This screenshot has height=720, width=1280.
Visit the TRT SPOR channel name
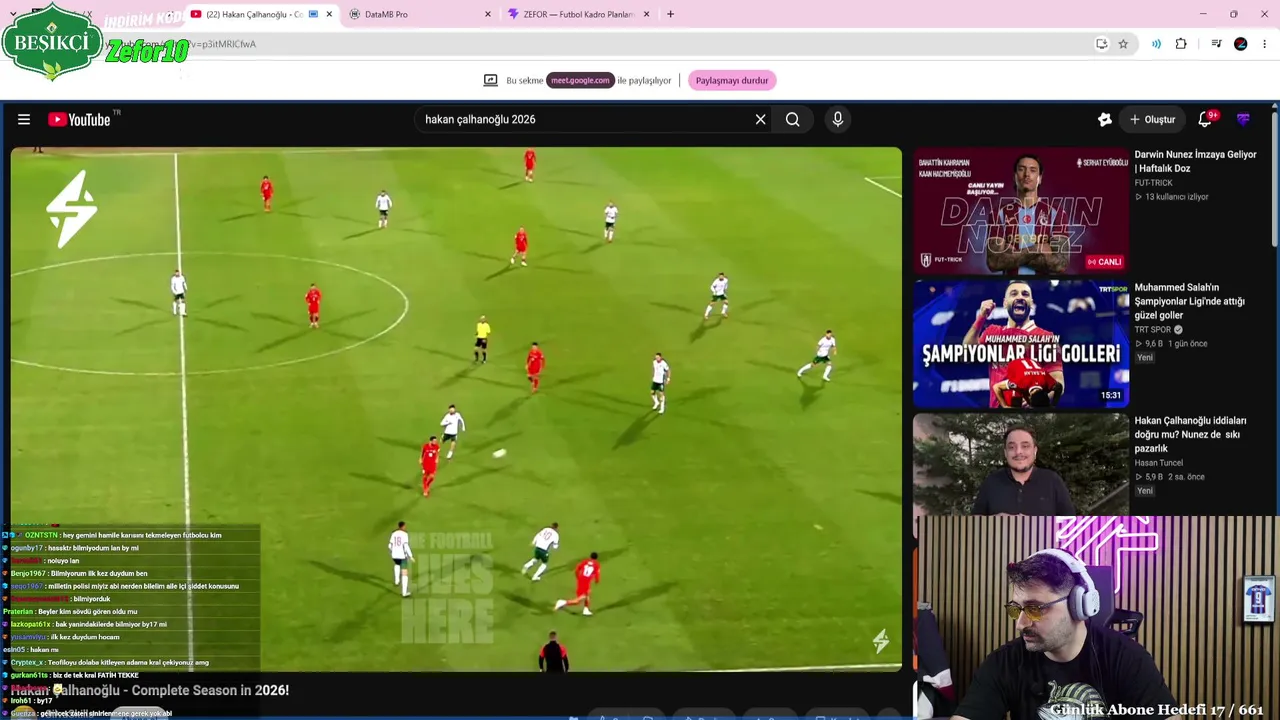pos(1153,330)
